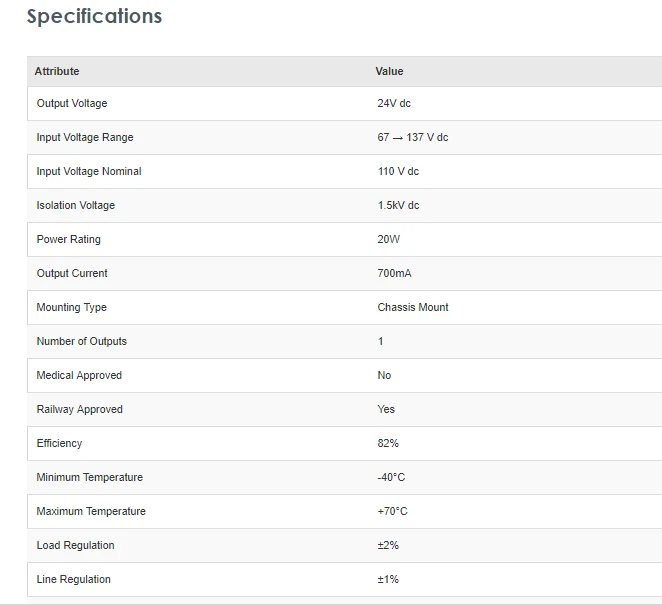662x605 pixels.
Task: Click the Attribute column header
Action: click(57, 71)
